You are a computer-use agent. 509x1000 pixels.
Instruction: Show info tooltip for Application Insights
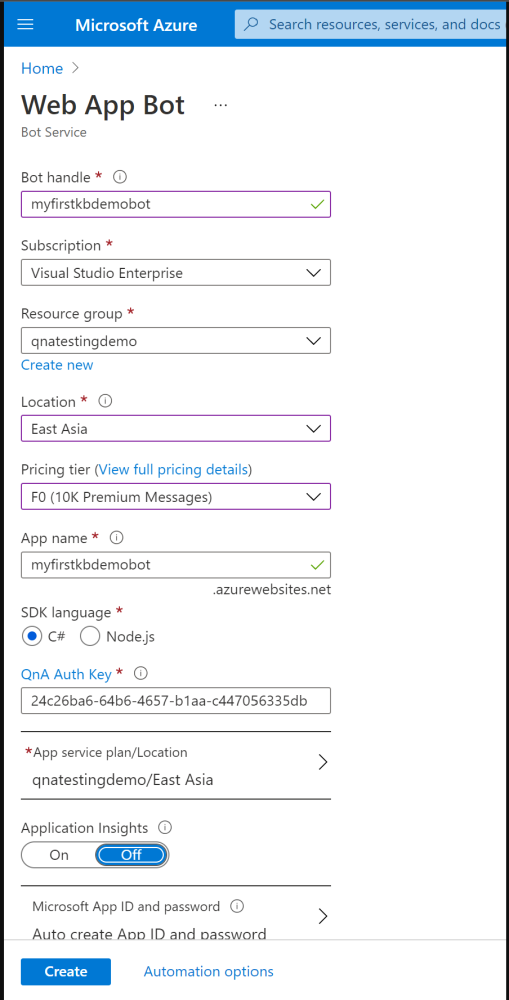(166, 828)
